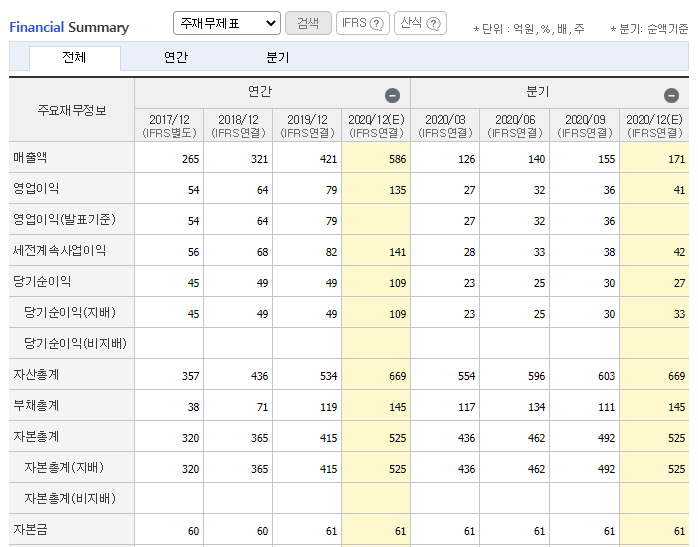Click the 자산총계 value 603 for 2020/09
The height and width of the screenshot is (547, 698).
click(607, 376)
